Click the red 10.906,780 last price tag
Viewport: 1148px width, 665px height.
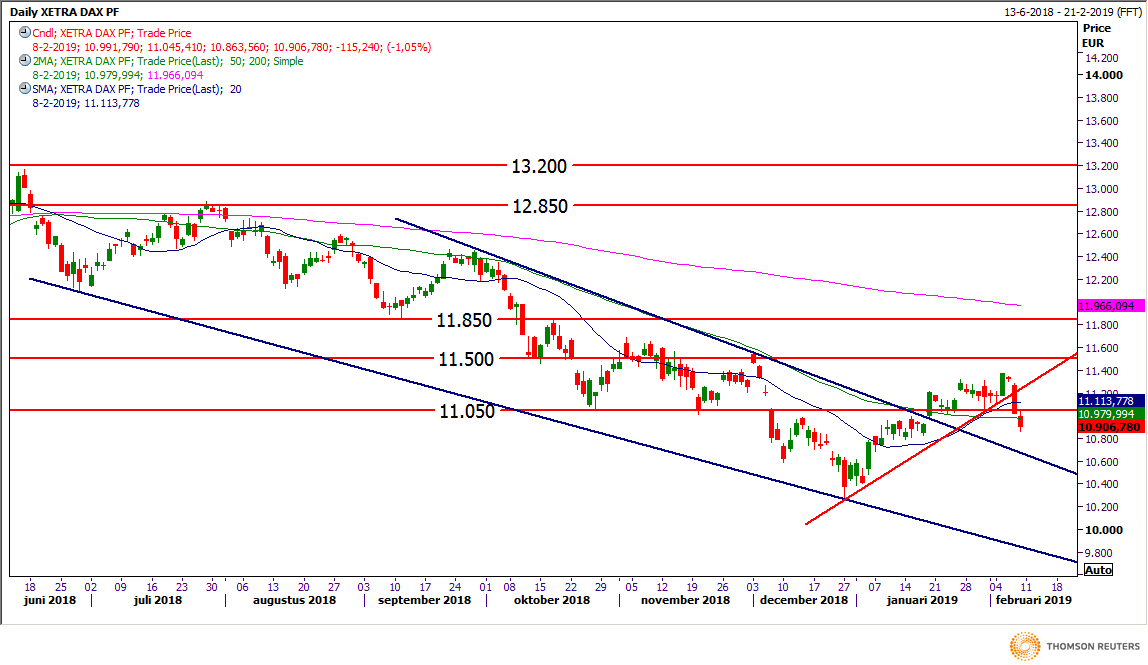tap(1111, 427)
